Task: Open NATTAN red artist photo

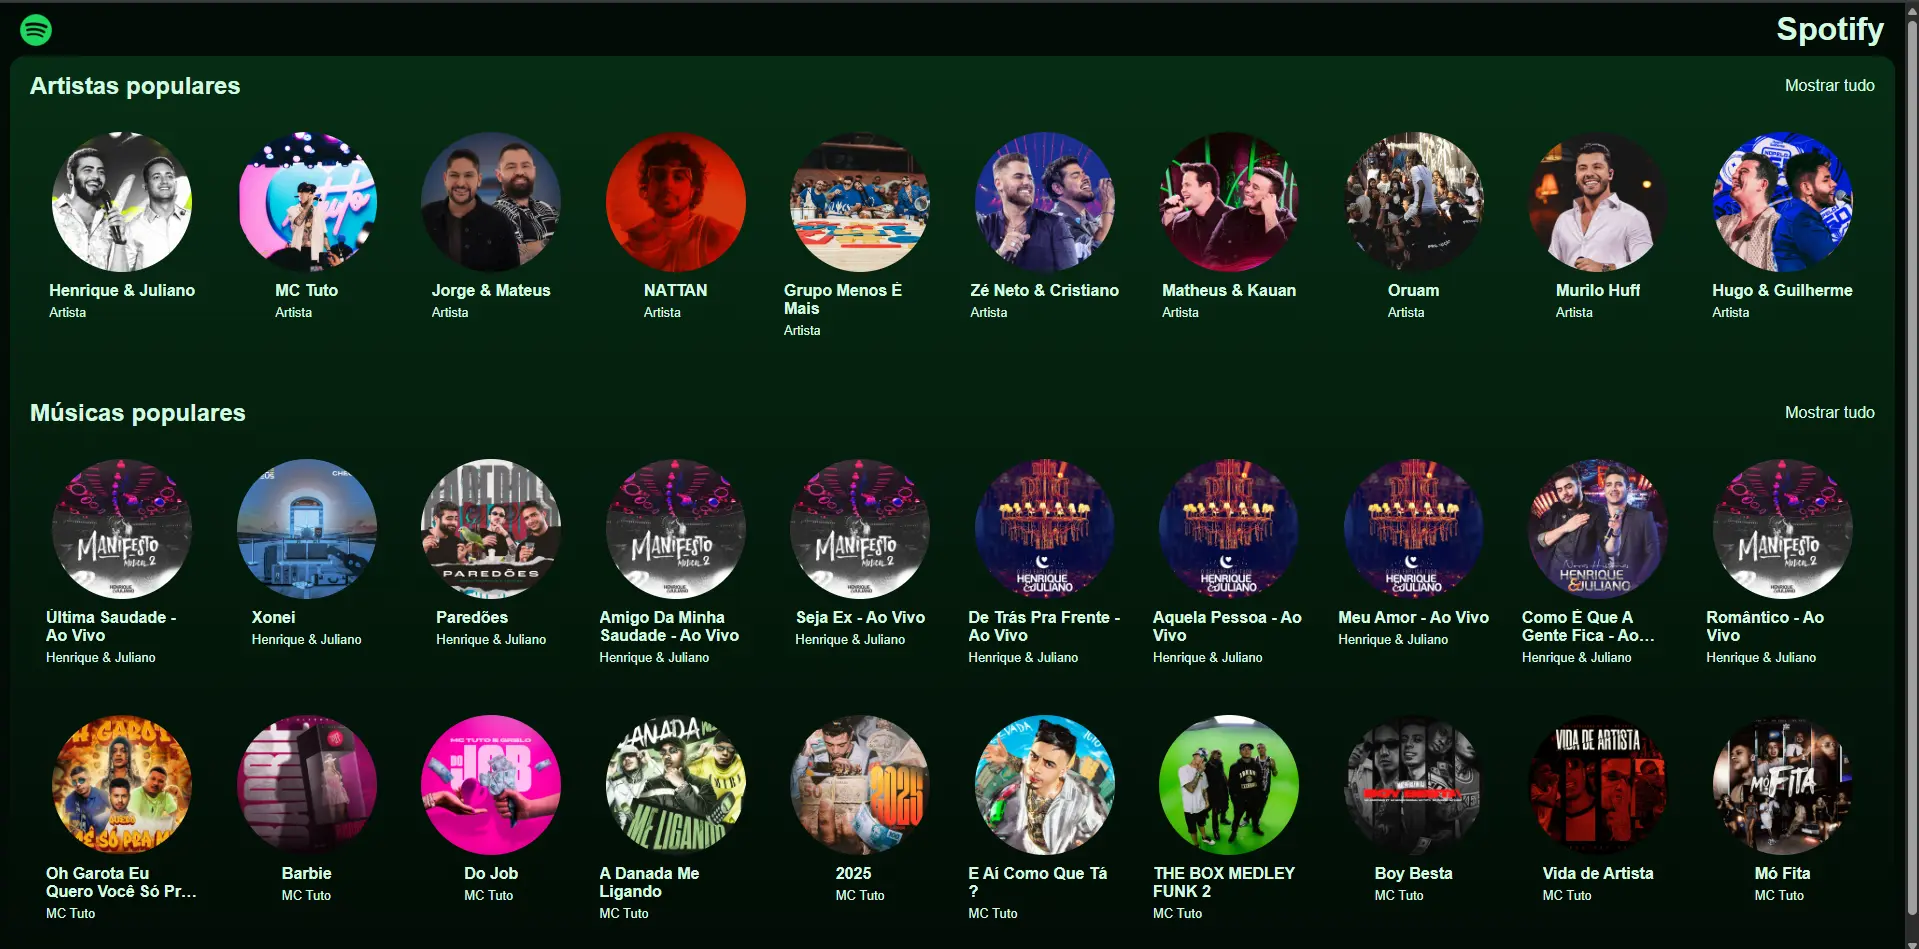Action: tap(676, 202)
